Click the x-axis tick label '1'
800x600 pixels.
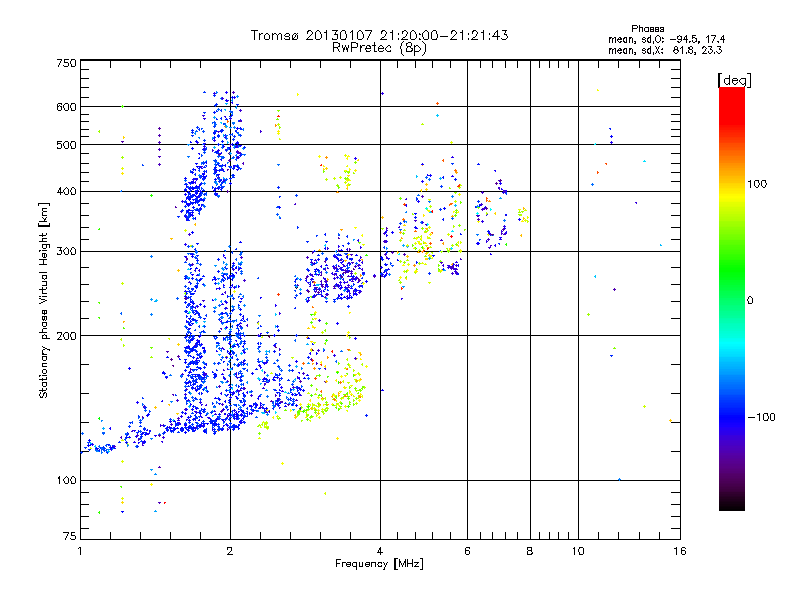tap(80, 551)
